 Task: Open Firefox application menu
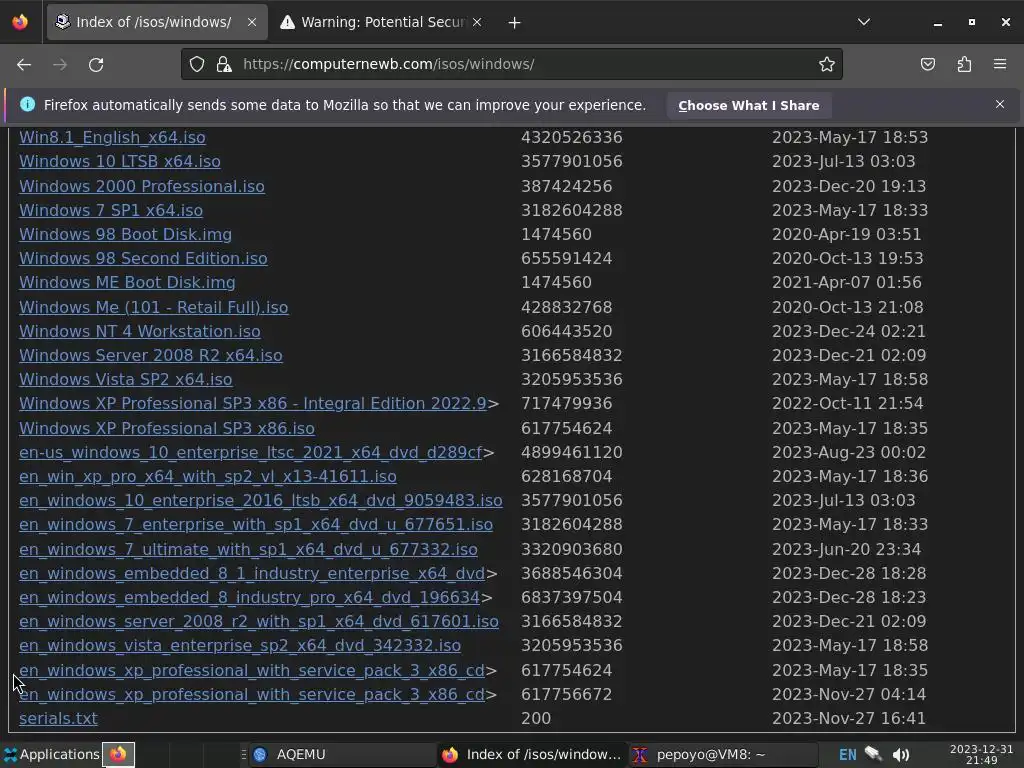tap(1000, 64)
